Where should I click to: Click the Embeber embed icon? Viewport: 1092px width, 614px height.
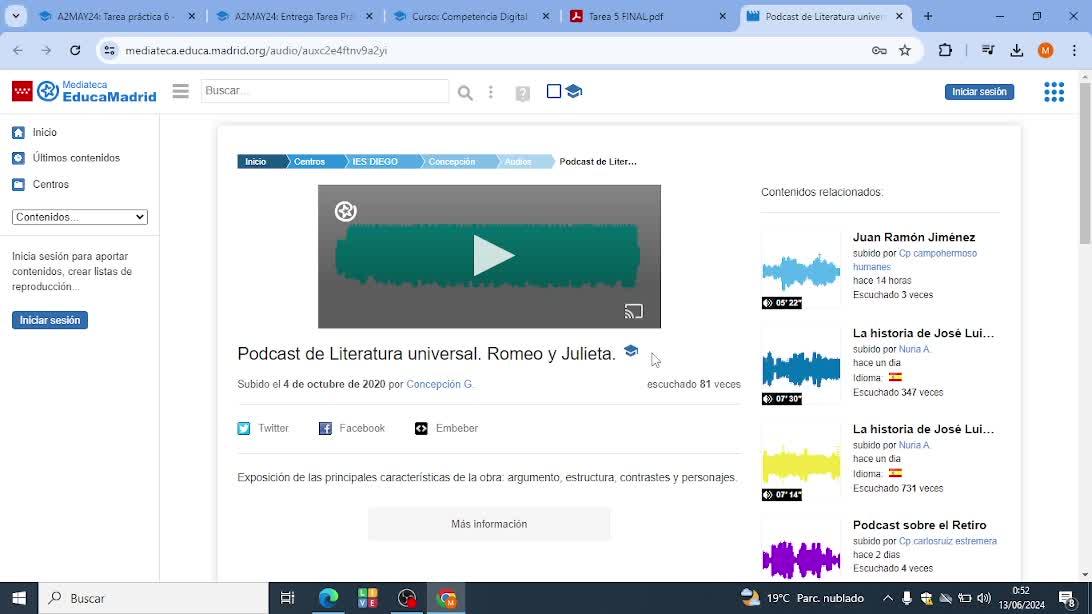(x=421, y=428)
